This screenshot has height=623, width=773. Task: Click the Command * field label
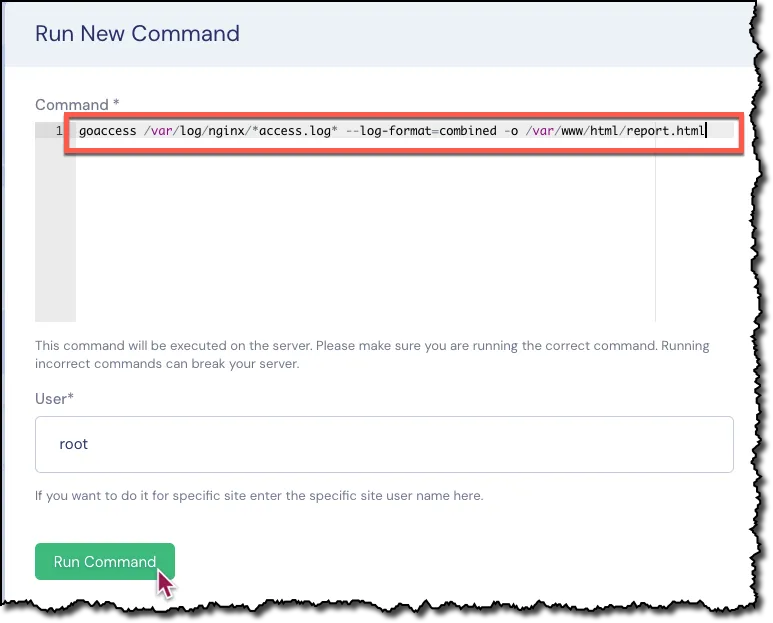point(77,104)
